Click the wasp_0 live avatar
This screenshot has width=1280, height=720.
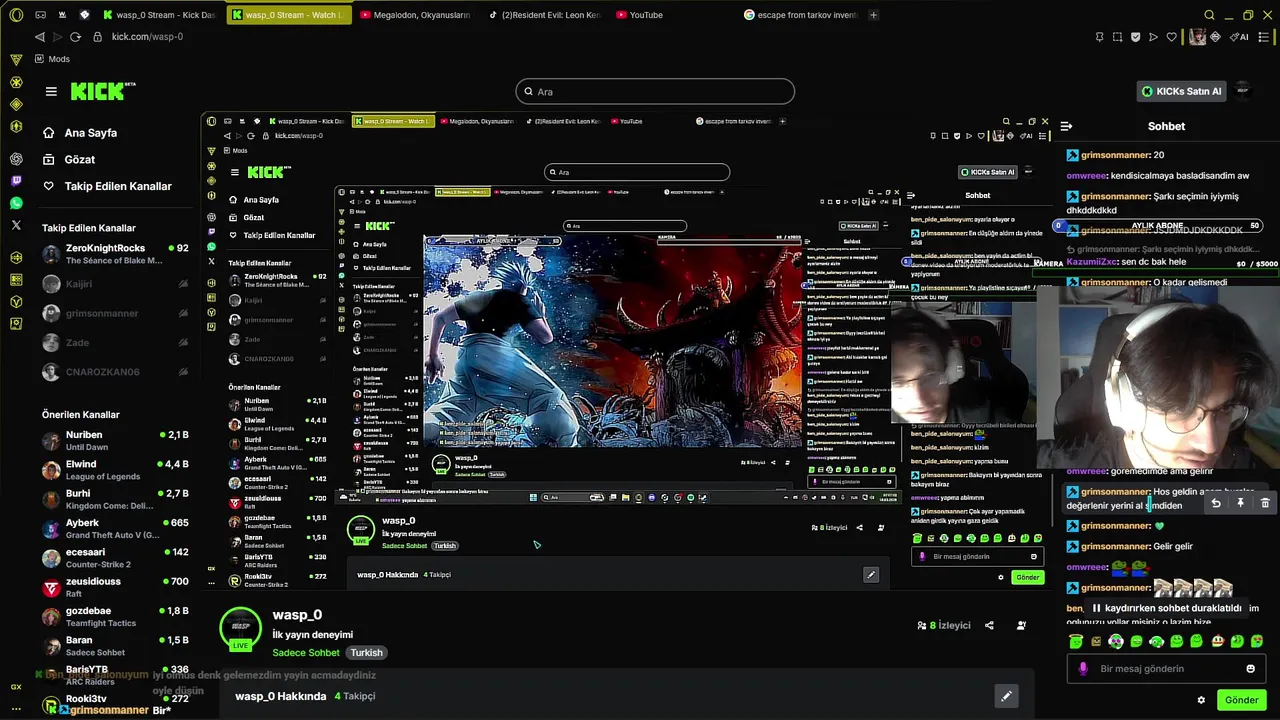tap(240, 628)
